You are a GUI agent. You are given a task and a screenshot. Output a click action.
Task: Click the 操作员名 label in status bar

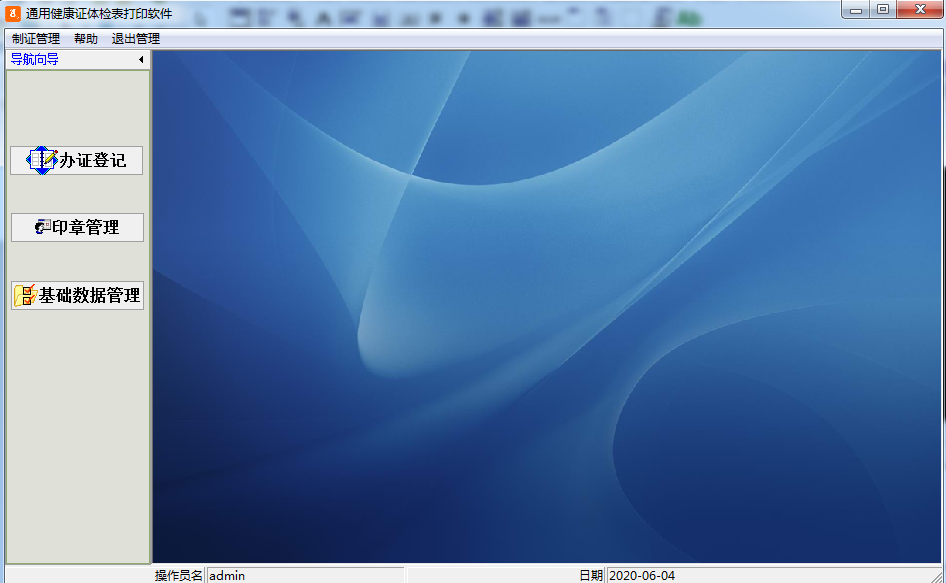coord(179,576)
